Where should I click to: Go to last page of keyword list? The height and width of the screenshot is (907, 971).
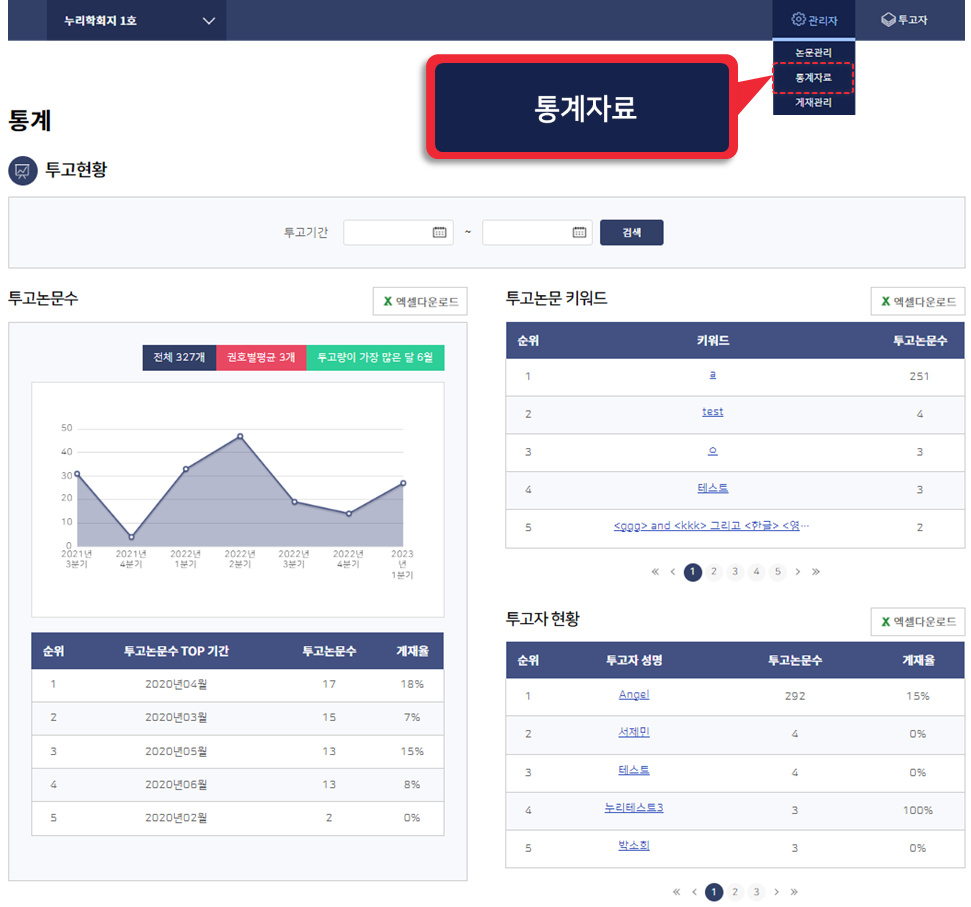[816, 572]
